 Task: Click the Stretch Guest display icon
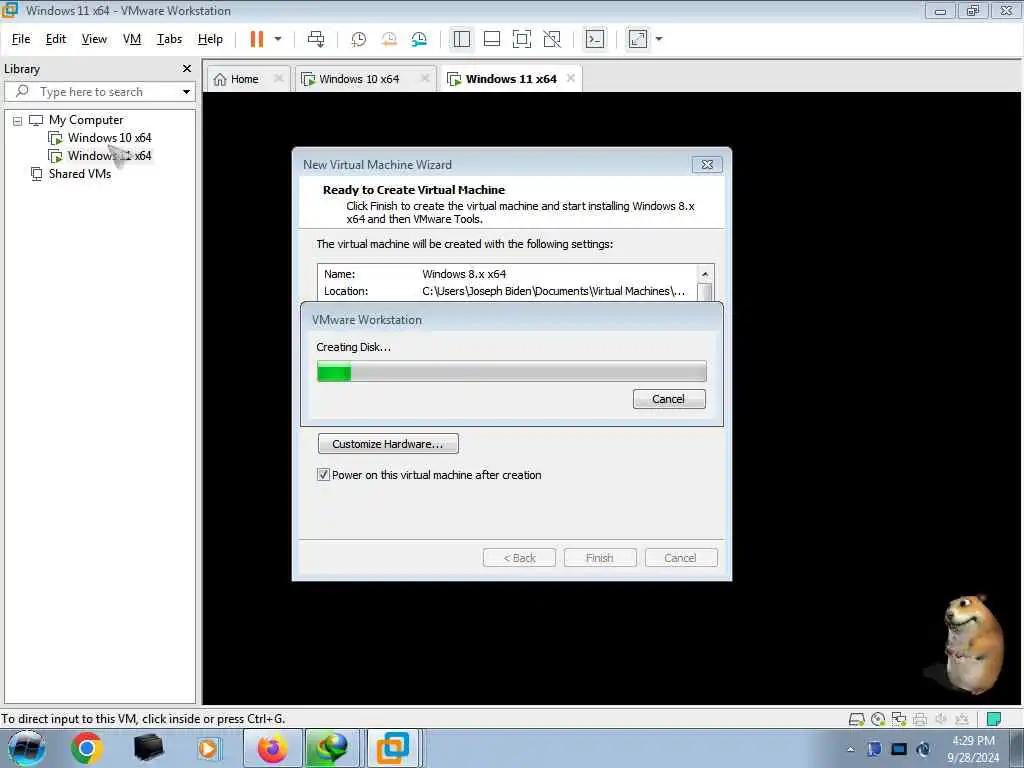(x=638, y=39)
